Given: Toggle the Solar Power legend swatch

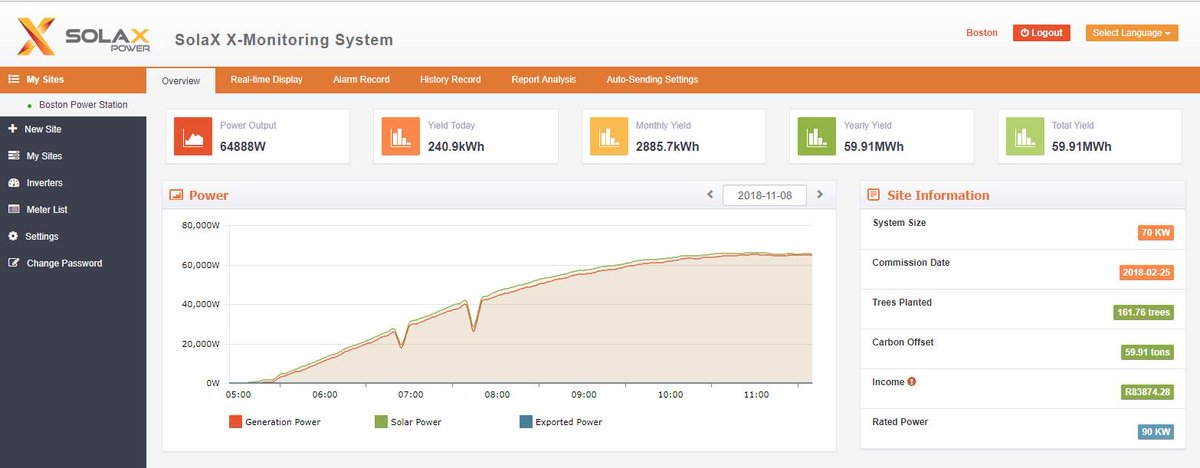Looking at the screenshot, I should 380,422.
